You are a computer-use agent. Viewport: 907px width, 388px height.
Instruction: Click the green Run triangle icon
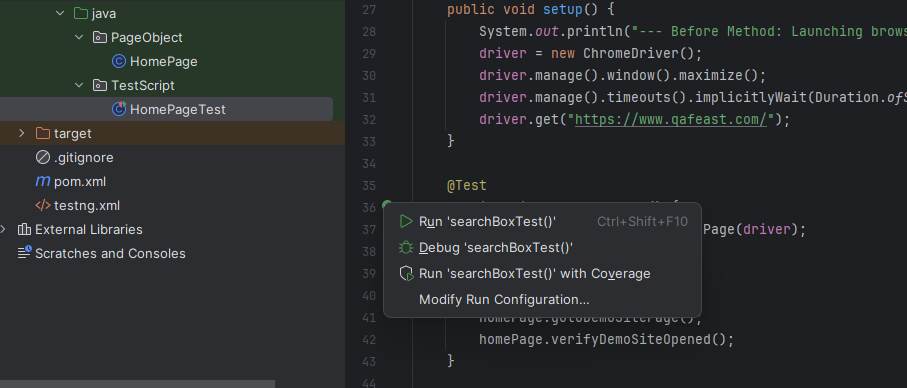pyautogui.click(x=406, y=221)
